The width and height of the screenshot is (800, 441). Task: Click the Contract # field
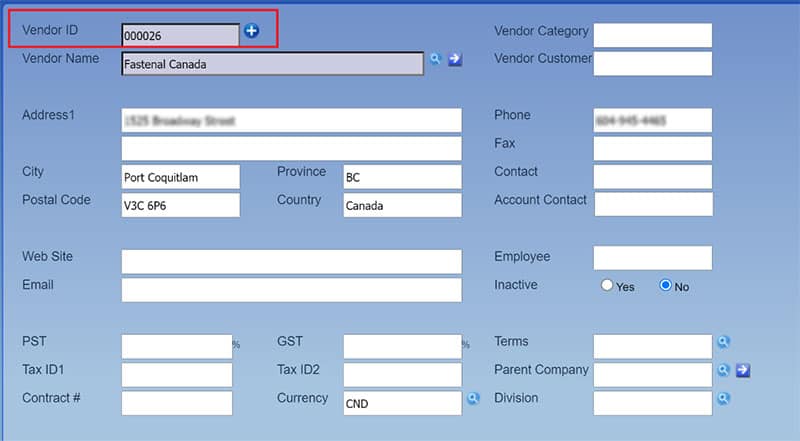click(176, 403)
